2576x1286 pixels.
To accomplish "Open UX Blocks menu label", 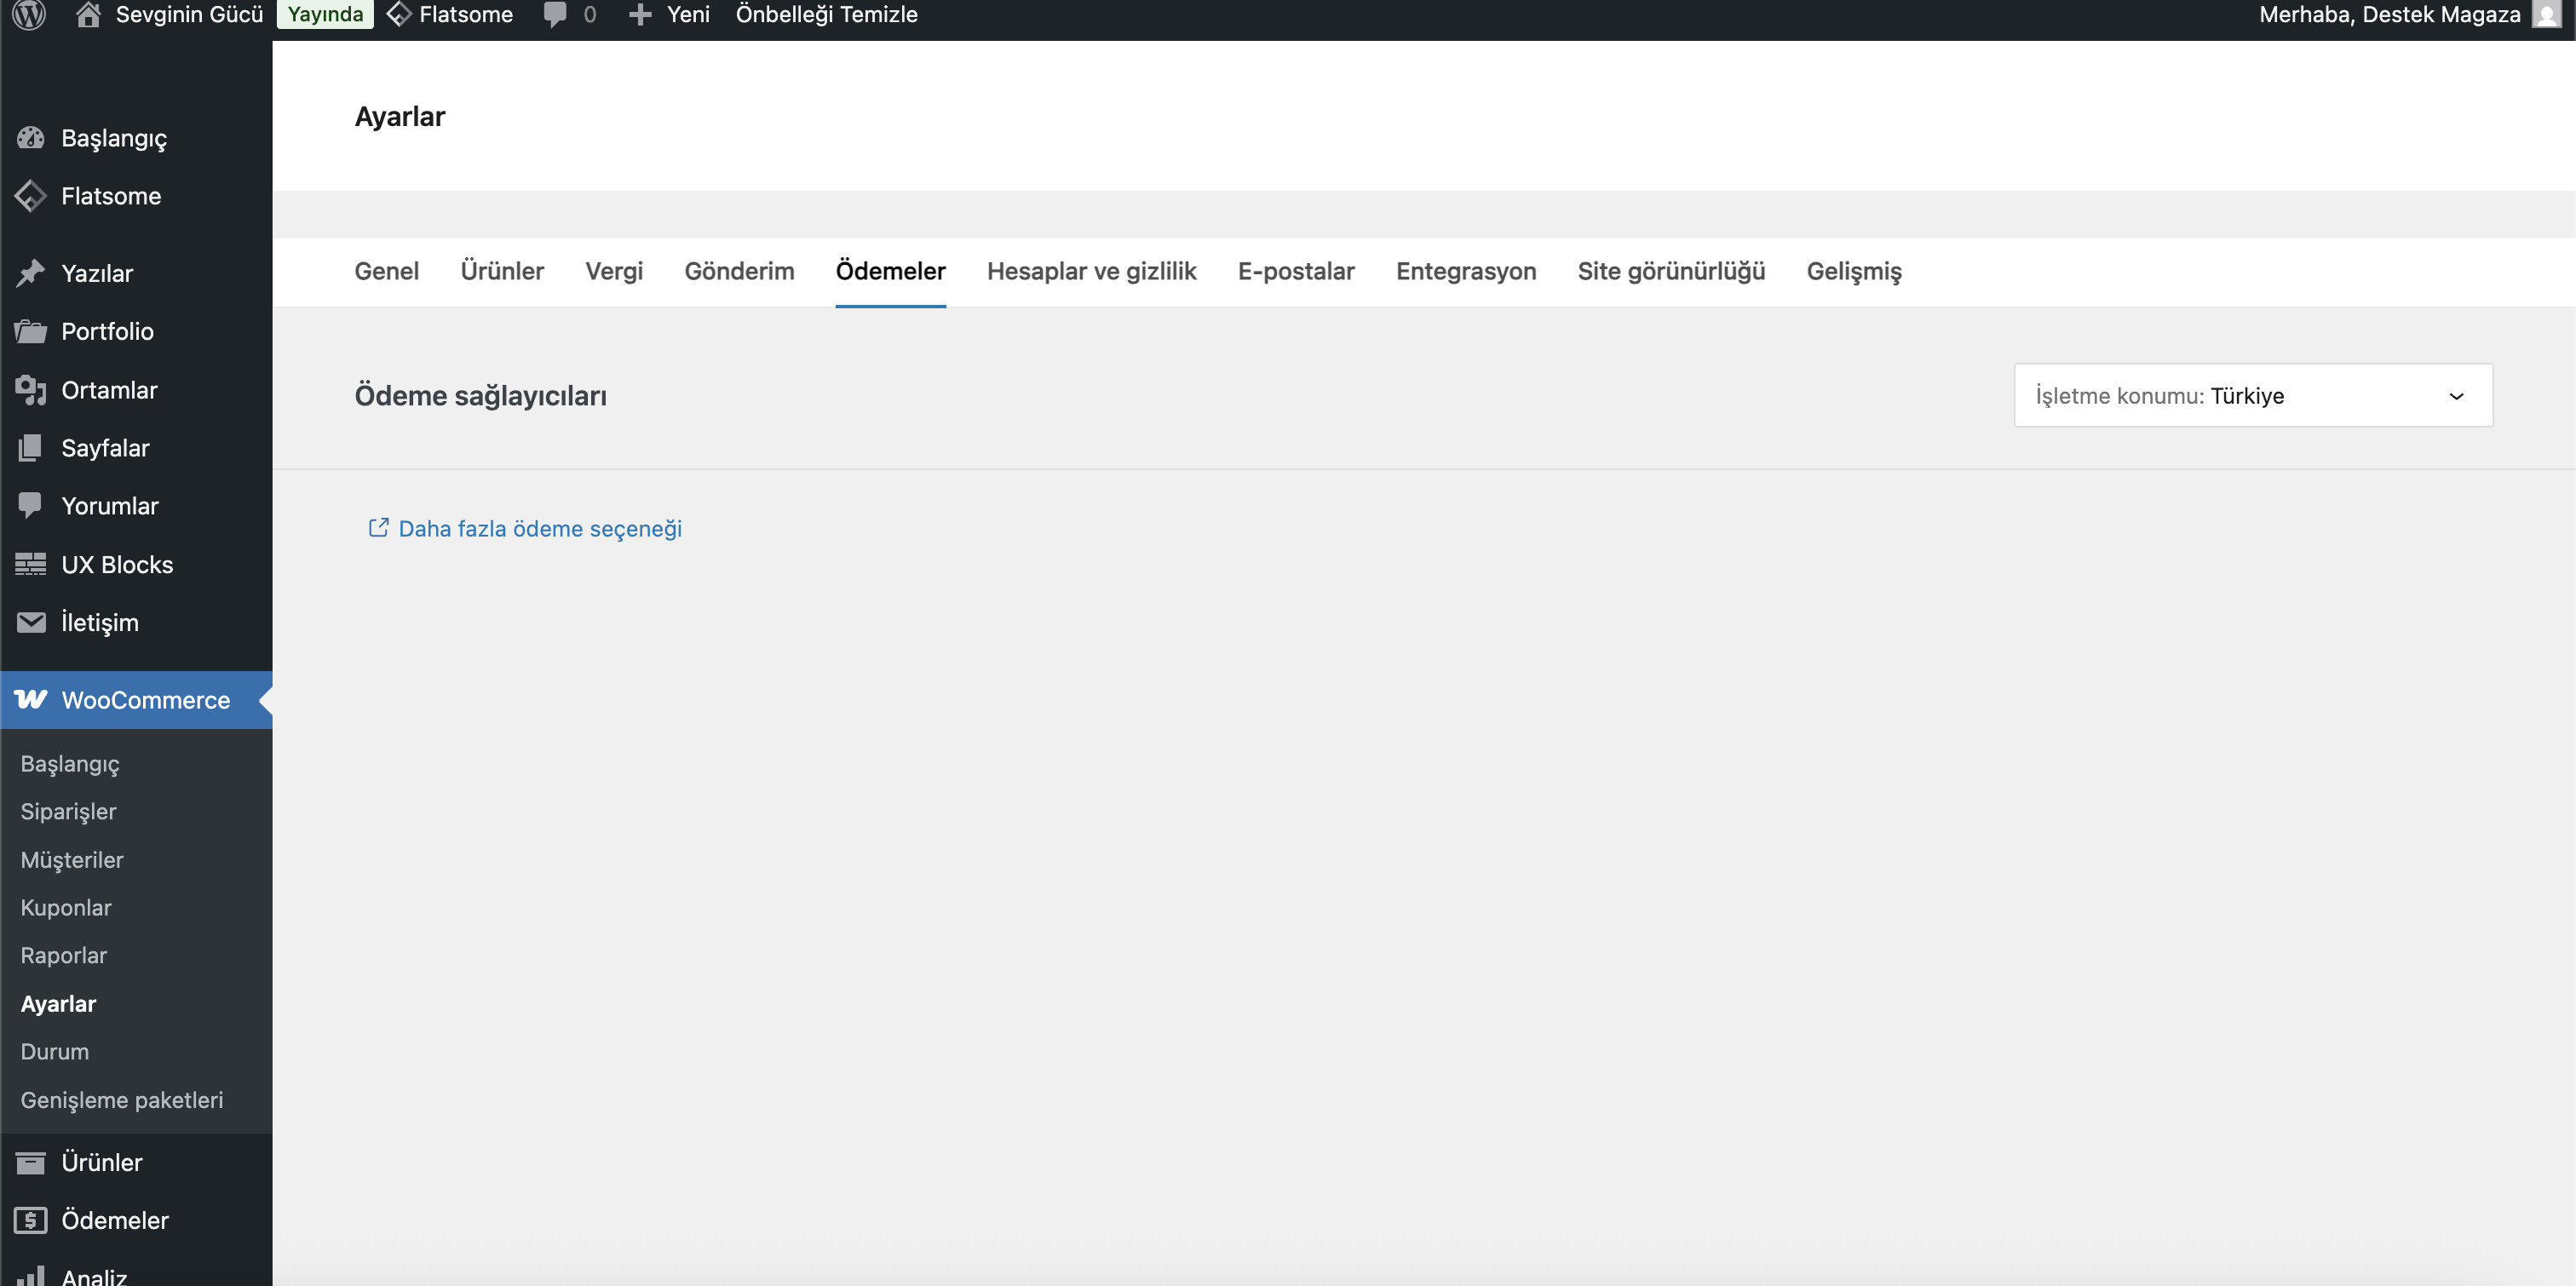I will click(117, 564).
